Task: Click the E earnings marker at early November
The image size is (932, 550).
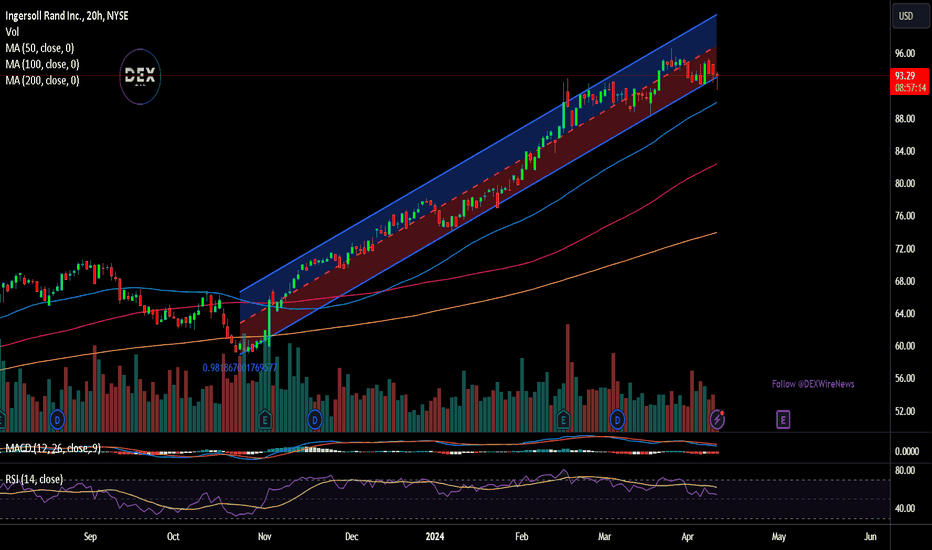Action: [x=265, y=420]
